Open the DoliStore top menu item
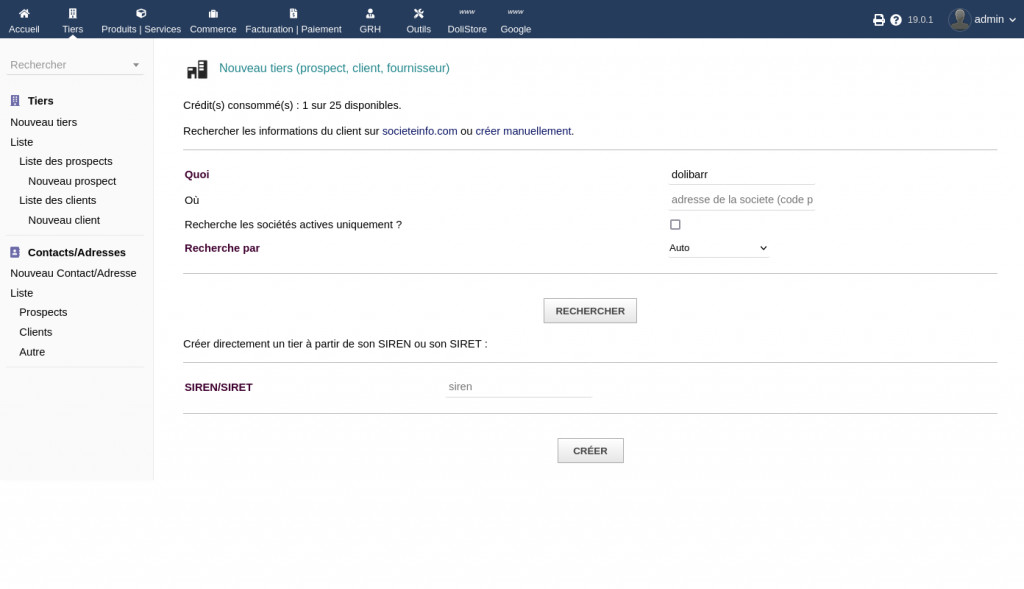 tap(467, 20)
